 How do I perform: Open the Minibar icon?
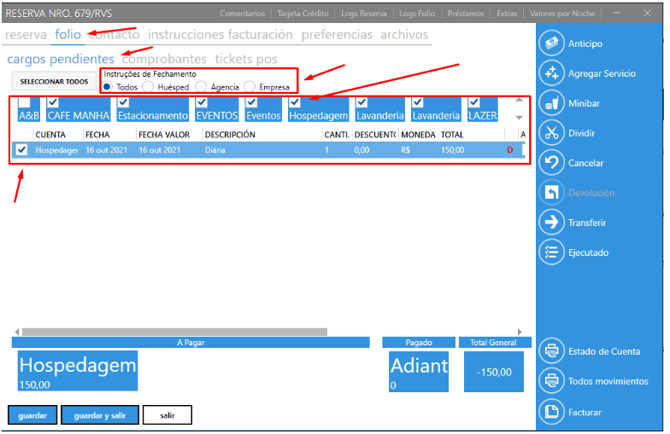551,103
